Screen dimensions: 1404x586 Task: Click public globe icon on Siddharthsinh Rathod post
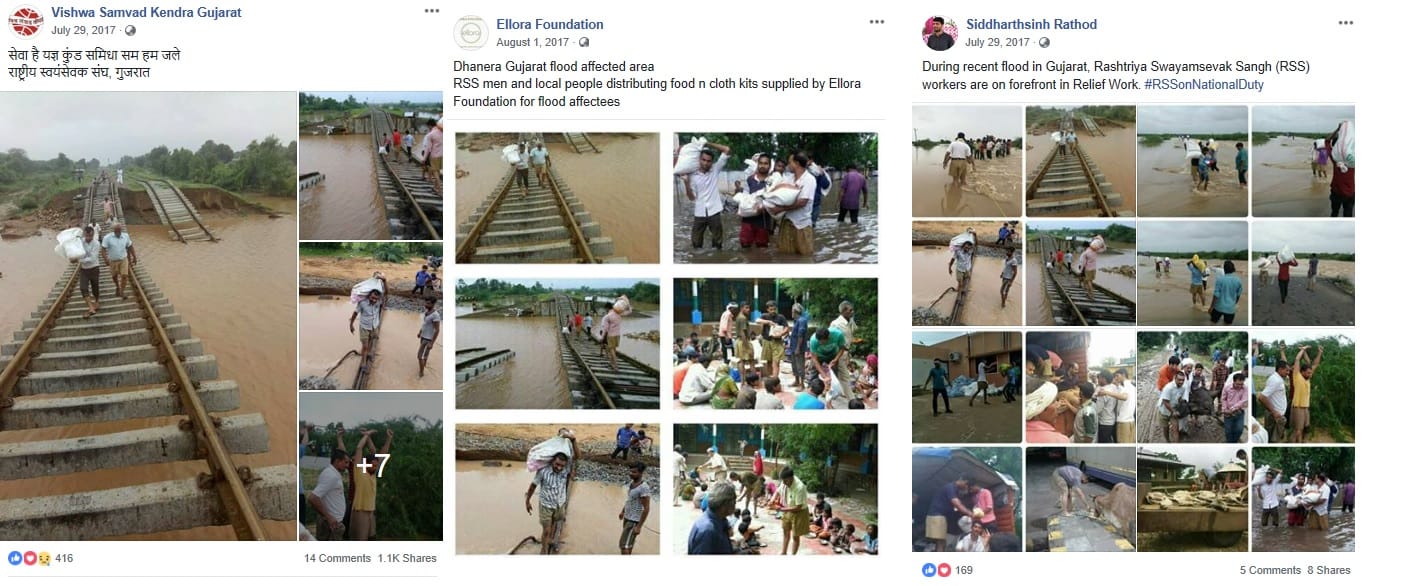(1043, 42)
